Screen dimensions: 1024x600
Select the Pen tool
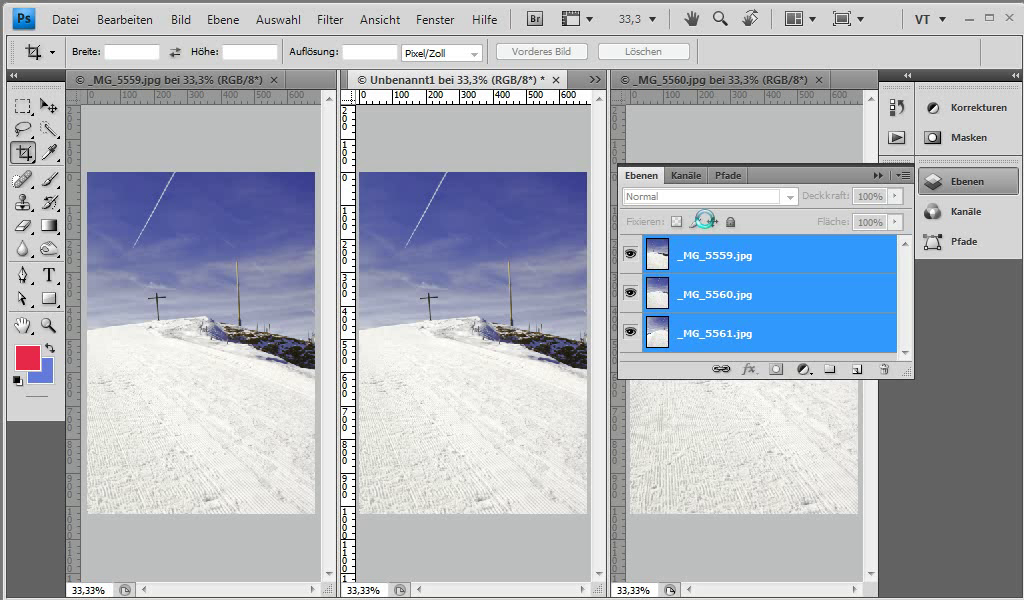coord(23,275)
